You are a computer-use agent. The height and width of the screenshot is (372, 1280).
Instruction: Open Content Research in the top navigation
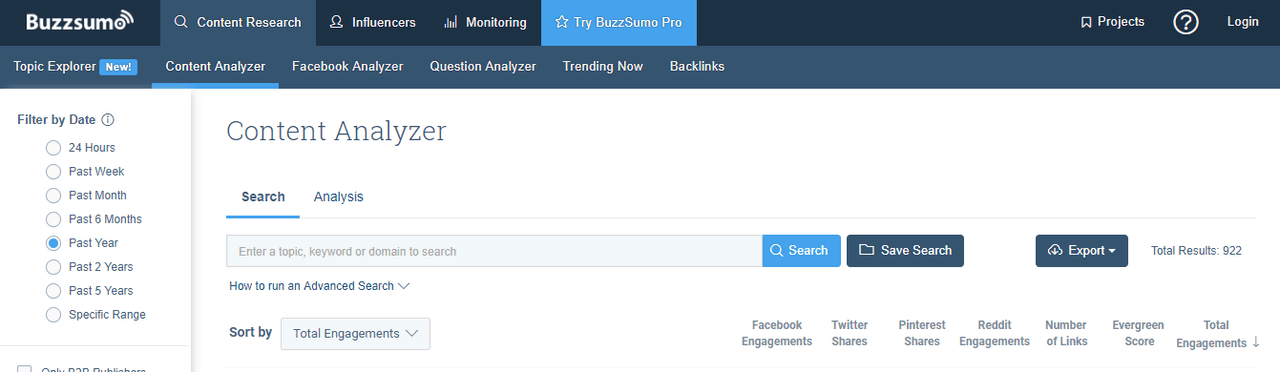pos(238,22)
